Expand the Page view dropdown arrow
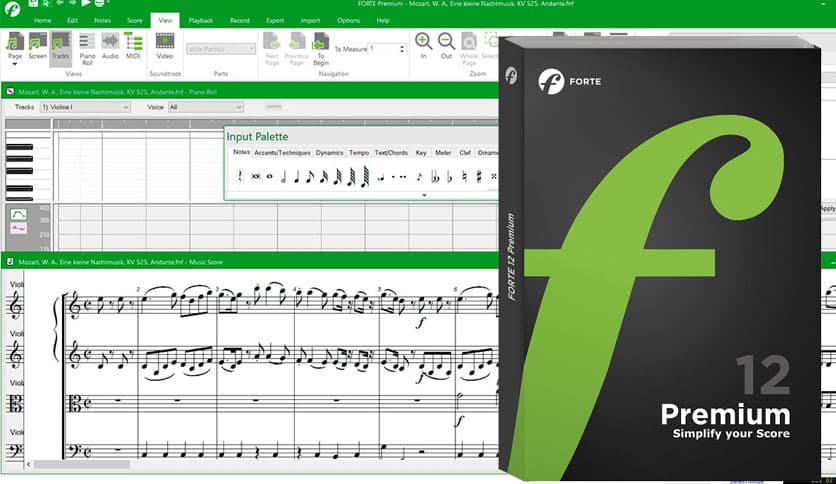 click(x=15, y=64)
